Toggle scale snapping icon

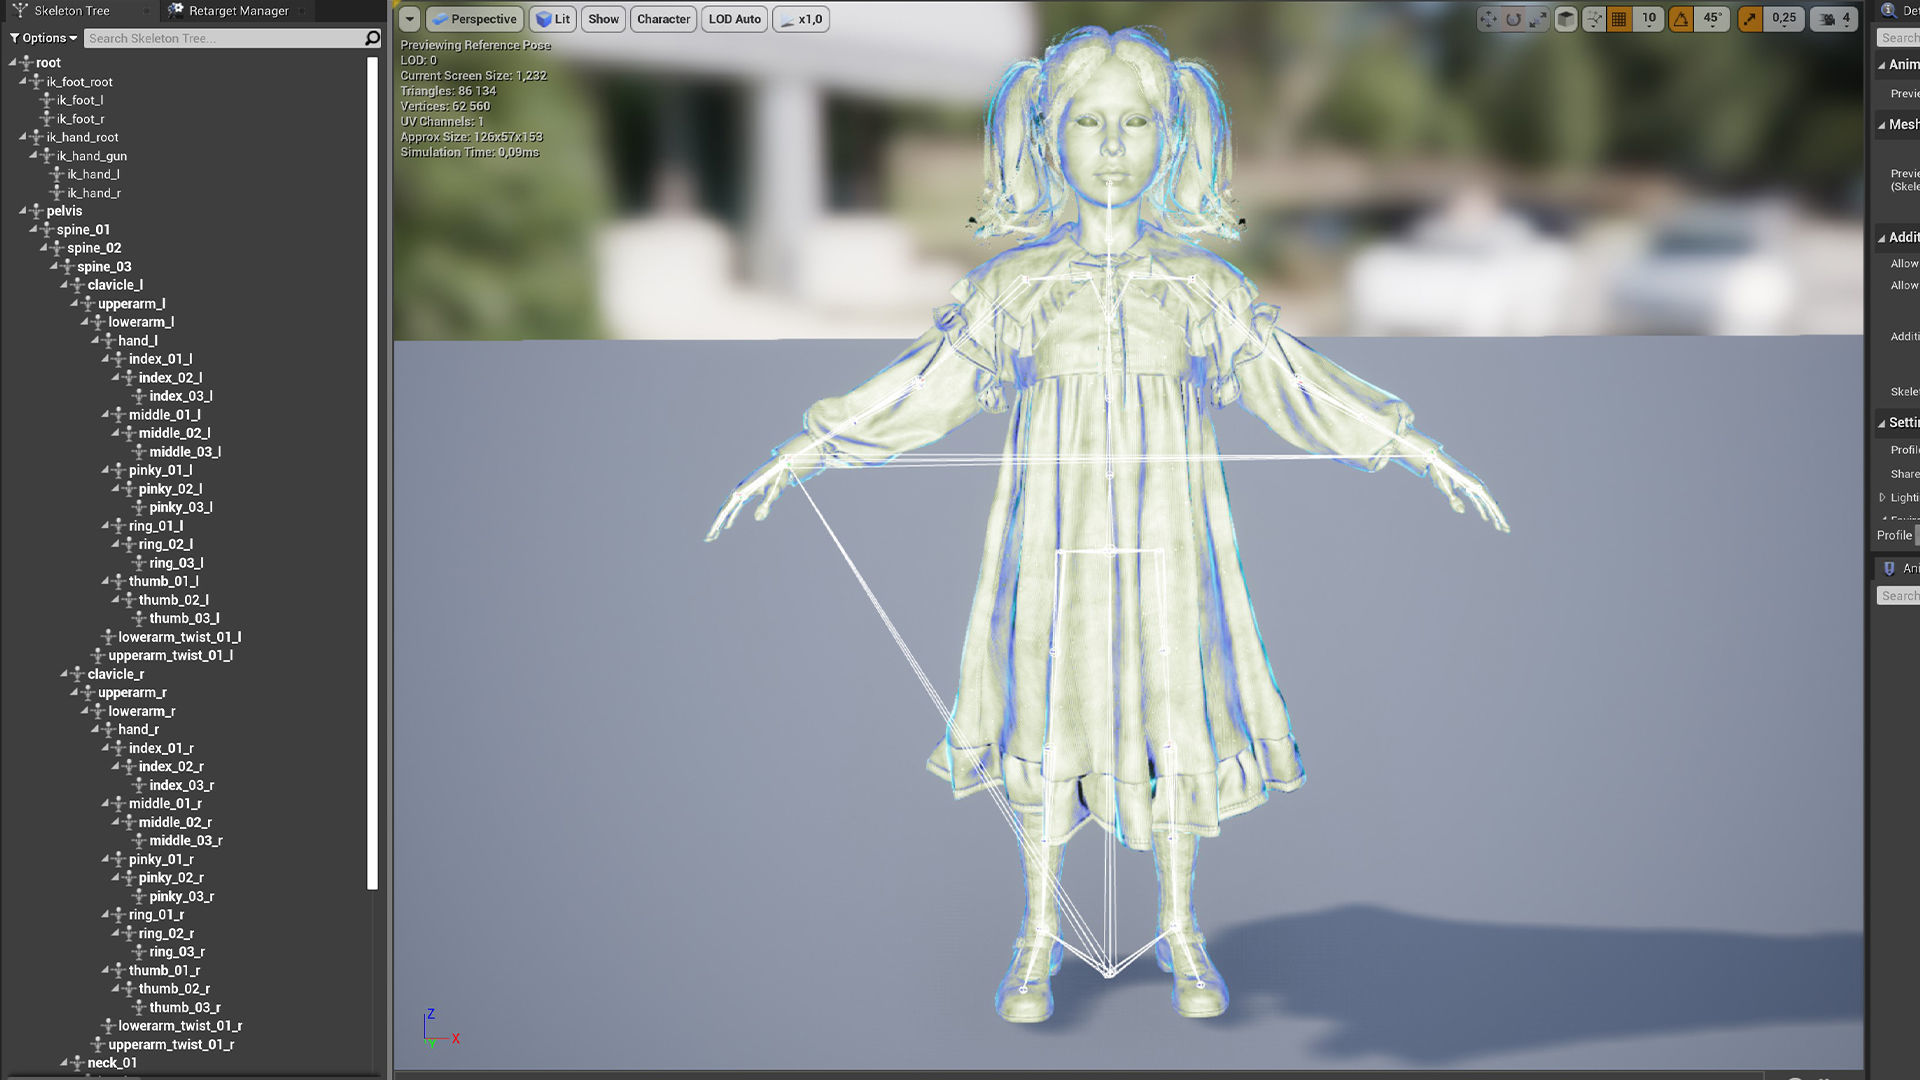pyautogui.click(x=1750, y=19)
